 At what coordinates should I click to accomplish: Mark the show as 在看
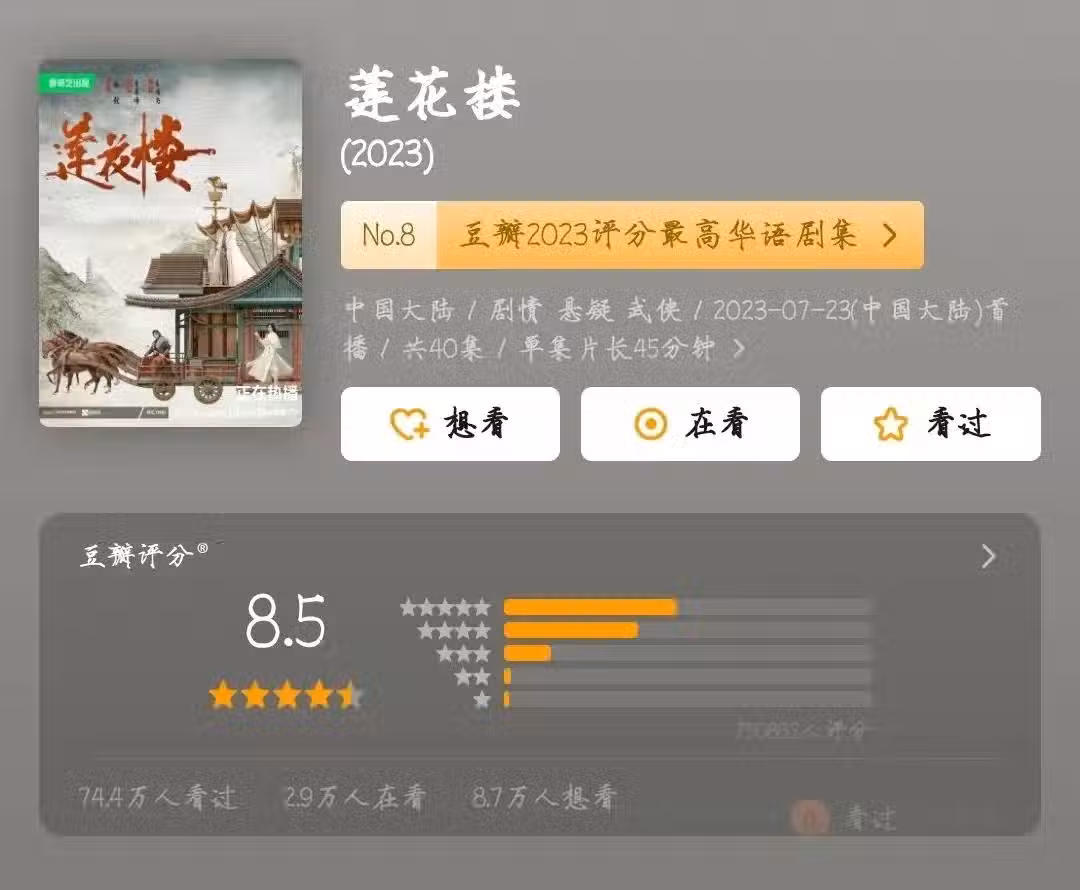pos(690,424)
